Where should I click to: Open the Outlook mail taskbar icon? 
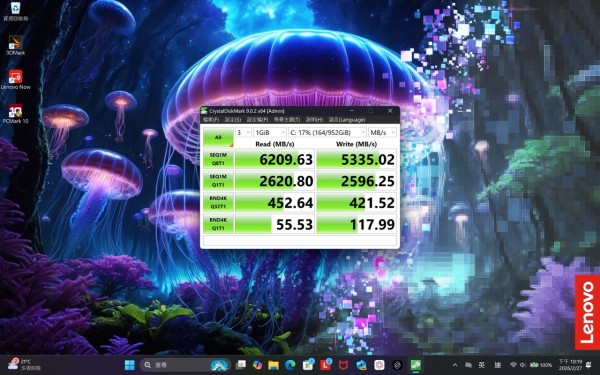(x=361, y=365)
